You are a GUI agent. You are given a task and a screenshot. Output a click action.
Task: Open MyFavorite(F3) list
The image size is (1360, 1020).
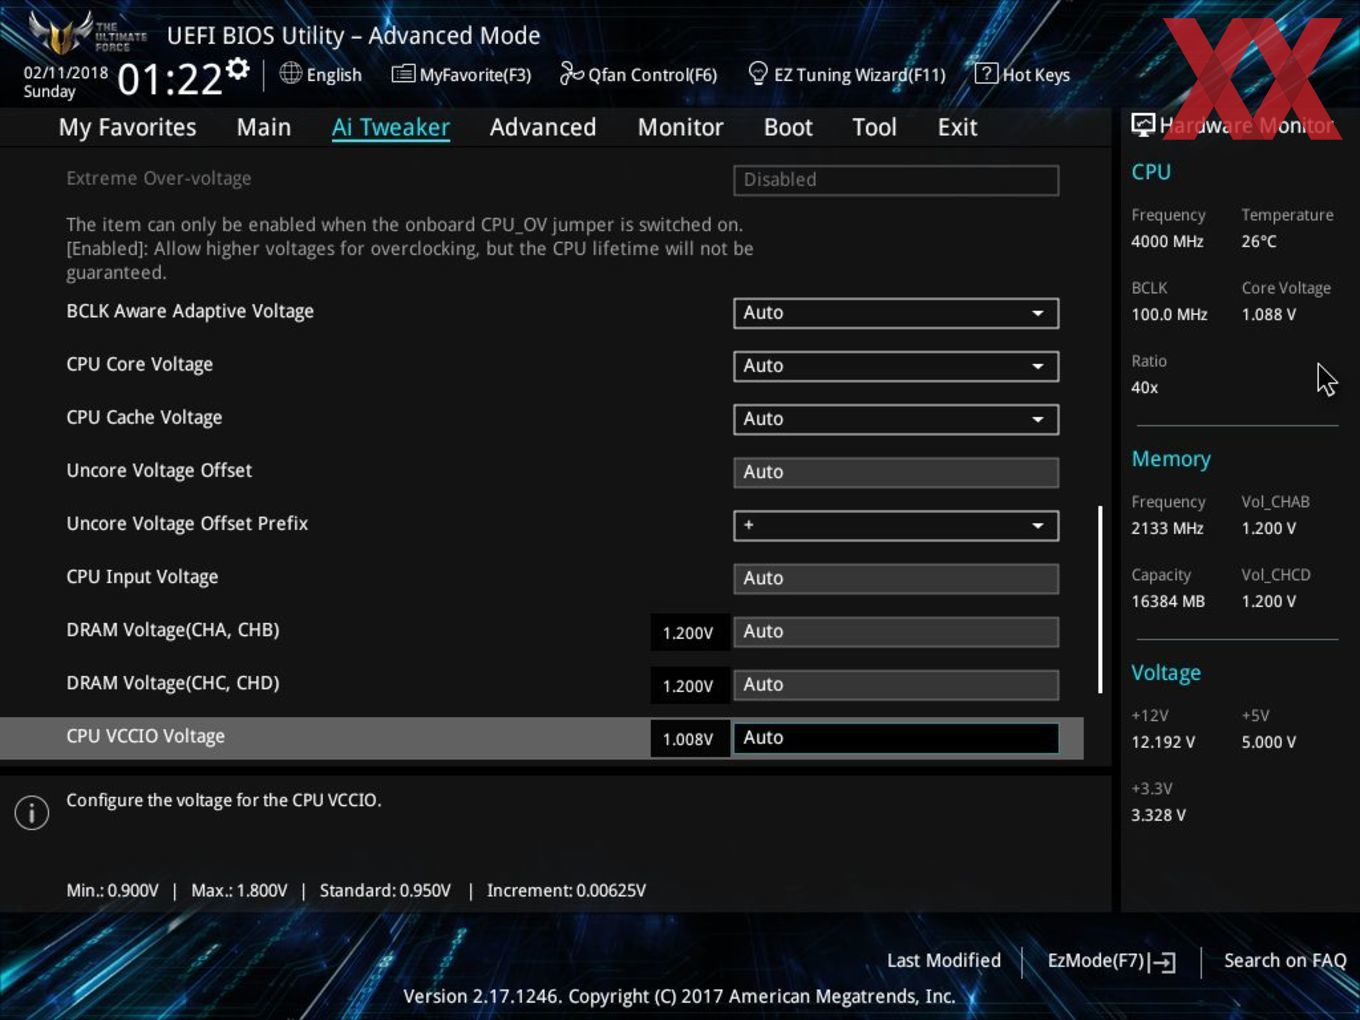[x=461, y=74]
